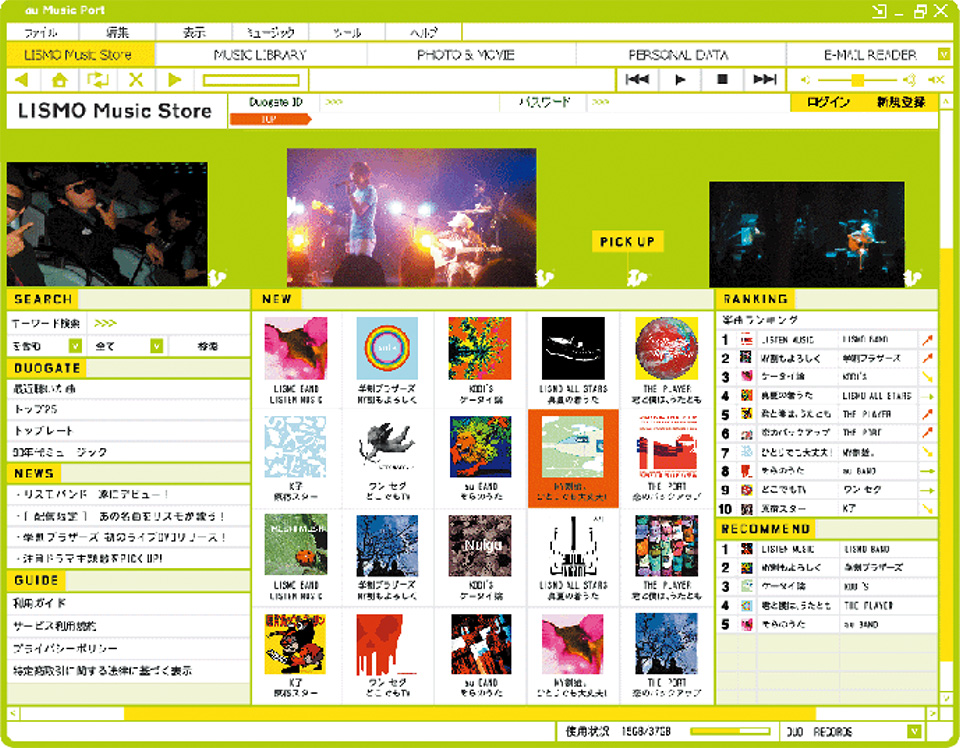The width and height of the screenshot is (960, 748).
Task: Open the home page via the house icon
Action: point(60,80)
